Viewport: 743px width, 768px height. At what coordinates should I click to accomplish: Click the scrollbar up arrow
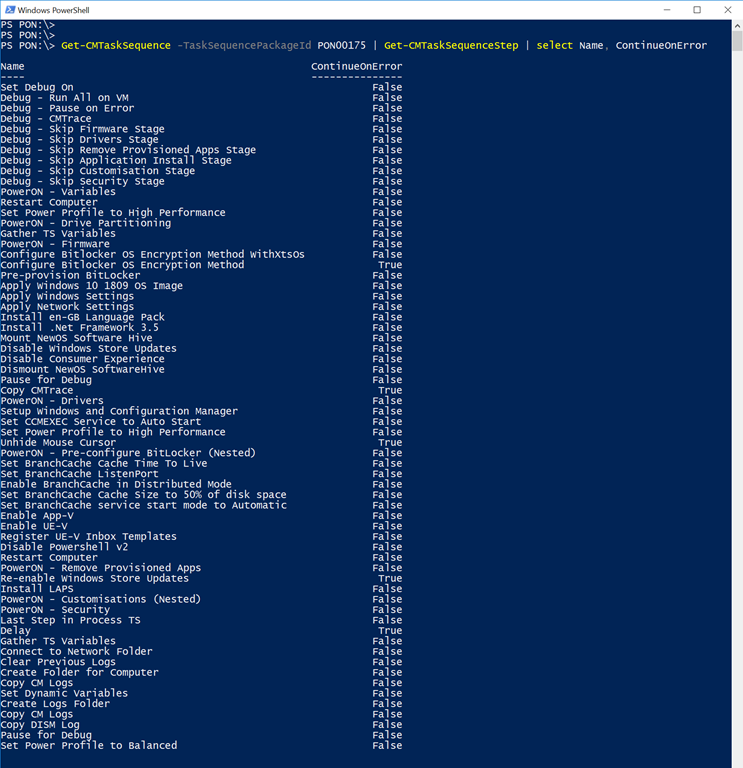coord(736,27)
